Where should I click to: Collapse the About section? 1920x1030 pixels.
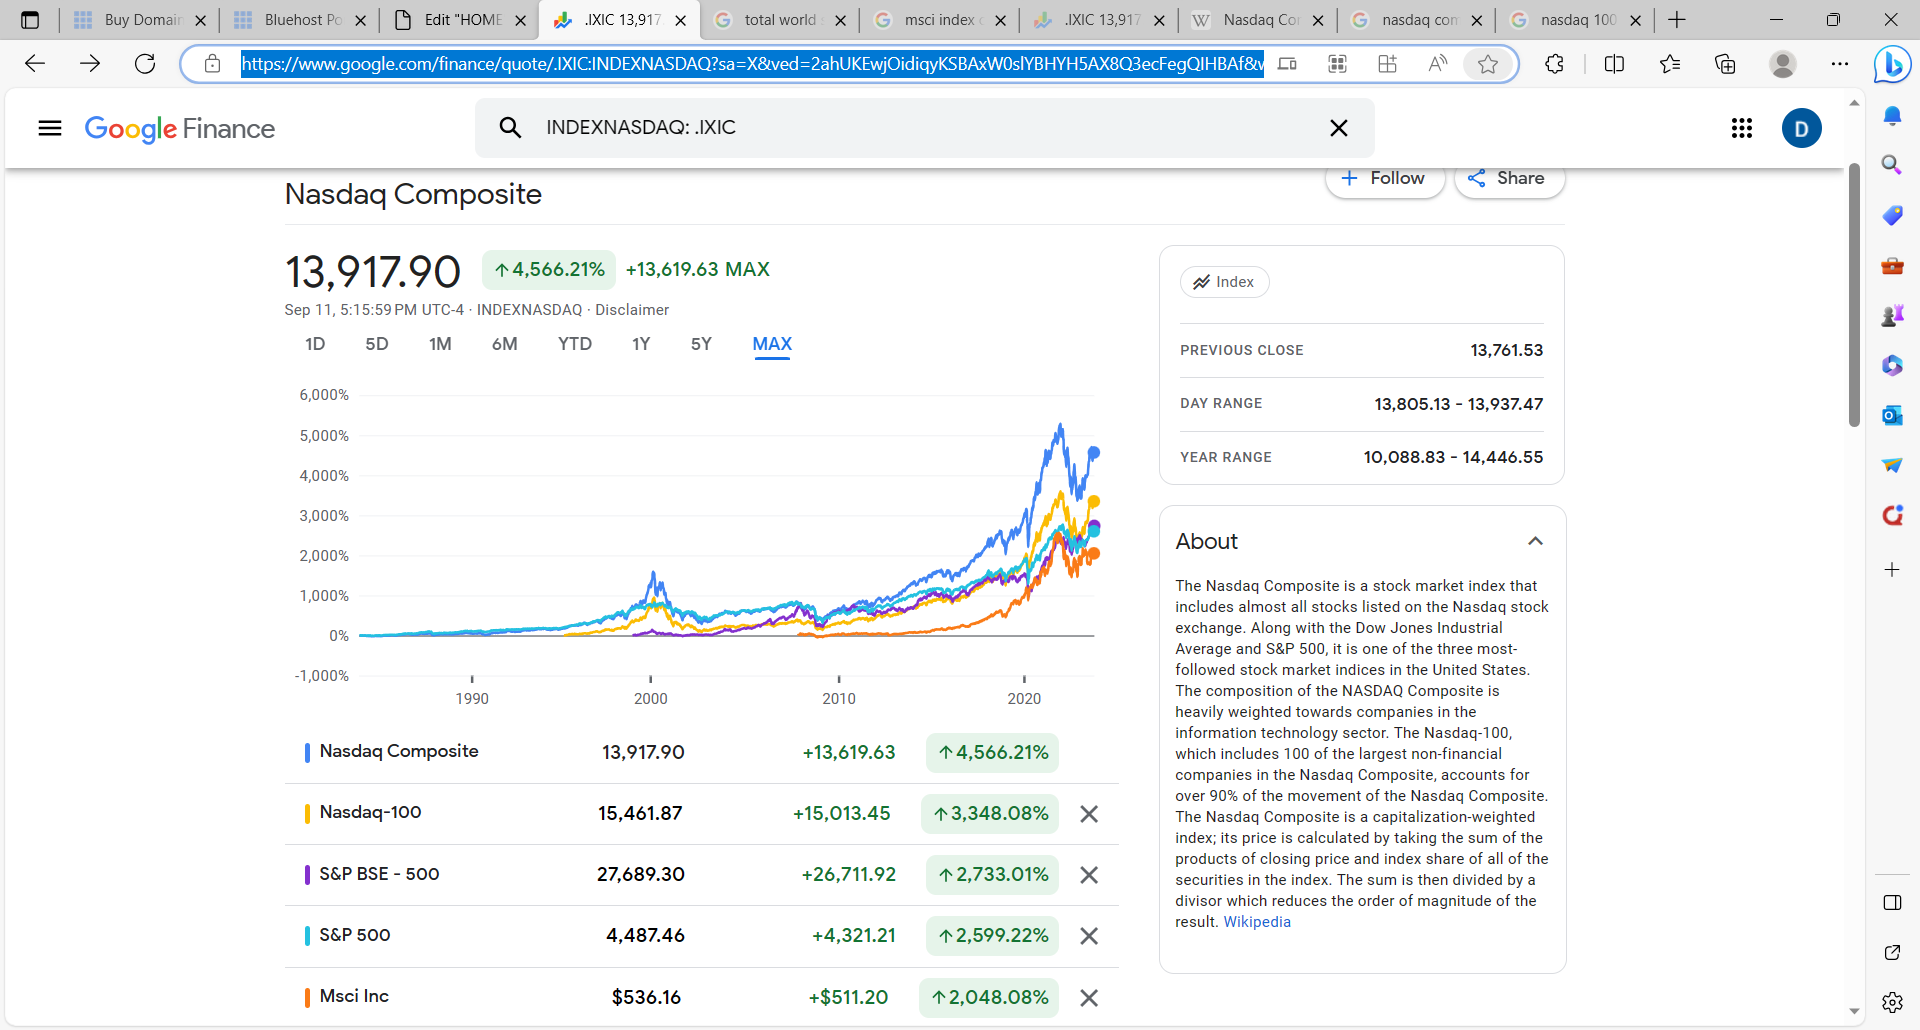pyautogui.click(x=1535, y=541)
